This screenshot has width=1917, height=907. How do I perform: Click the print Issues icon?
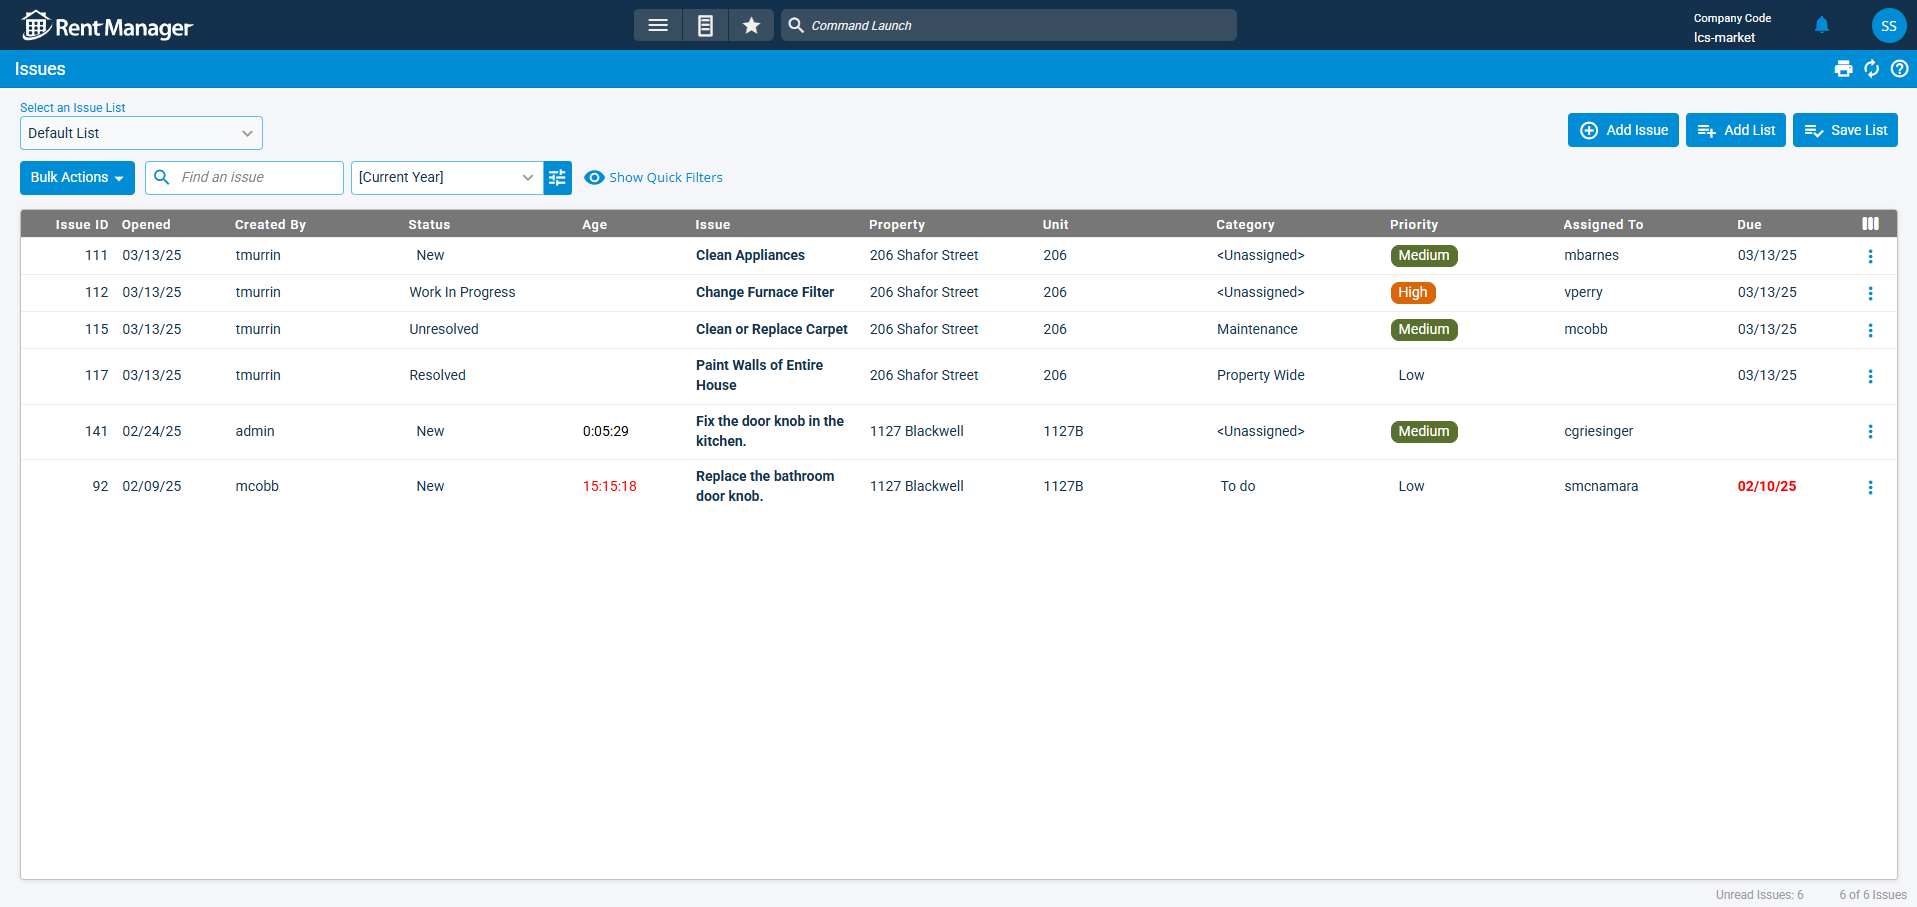(1843, 69)
